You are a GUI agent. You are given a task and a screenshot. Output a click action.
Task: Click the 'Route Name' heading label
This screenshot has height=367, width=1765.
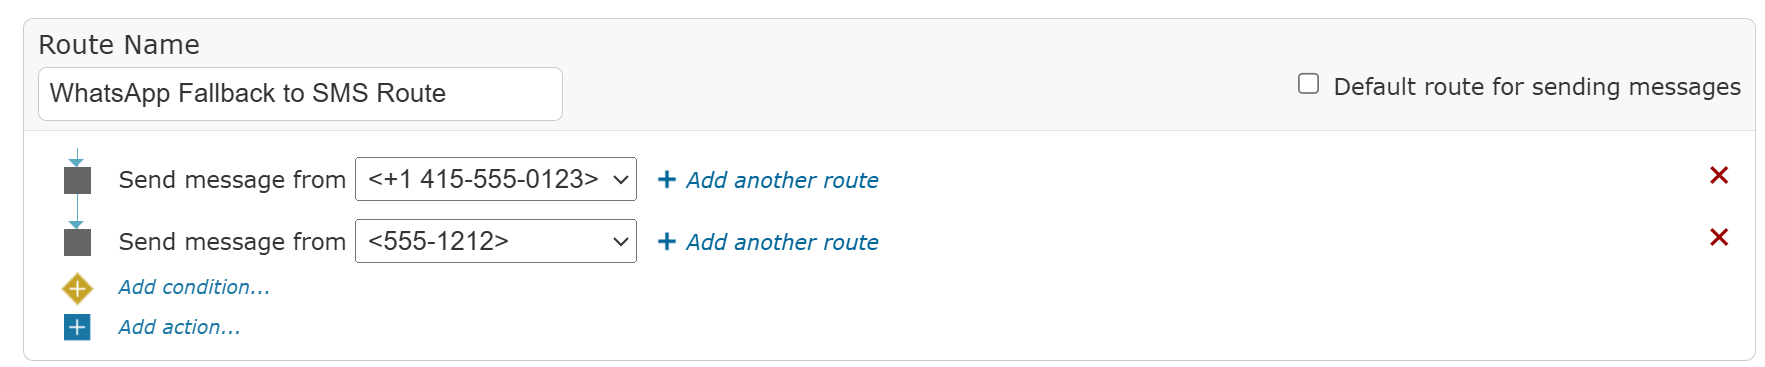119,45
